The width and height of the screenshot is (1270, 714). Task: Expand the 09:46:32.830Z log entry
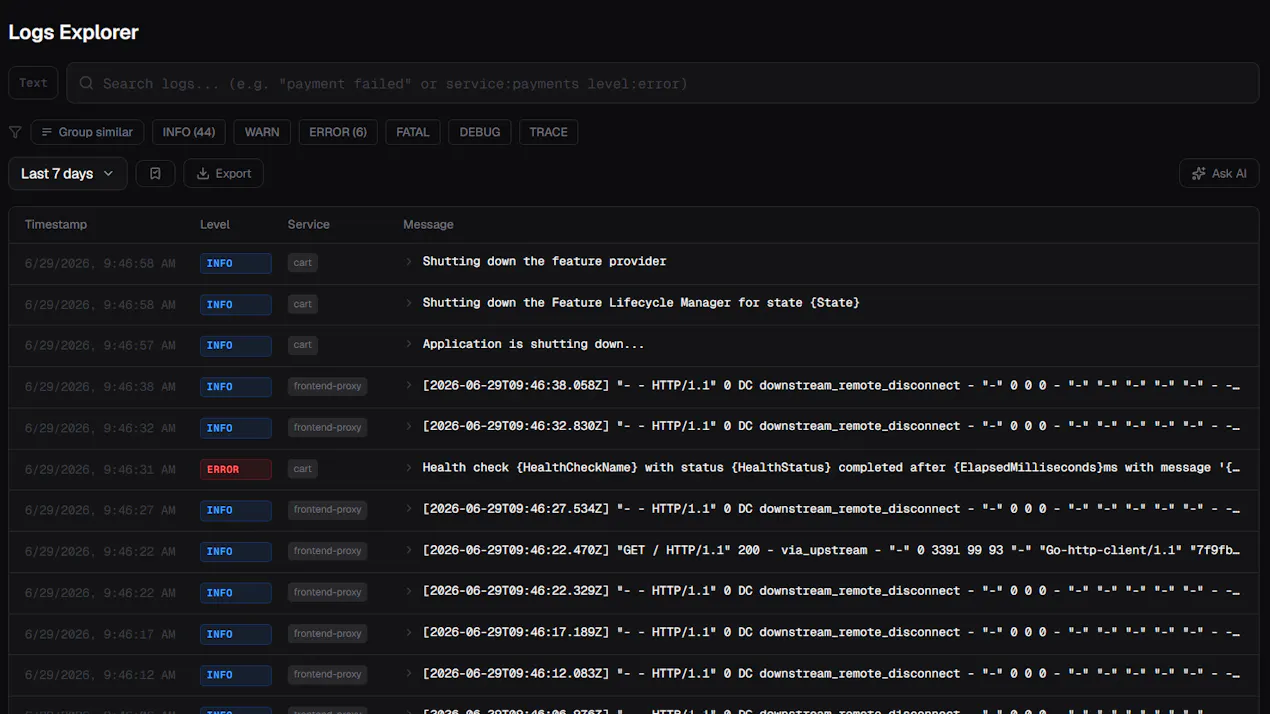(409, 426)
